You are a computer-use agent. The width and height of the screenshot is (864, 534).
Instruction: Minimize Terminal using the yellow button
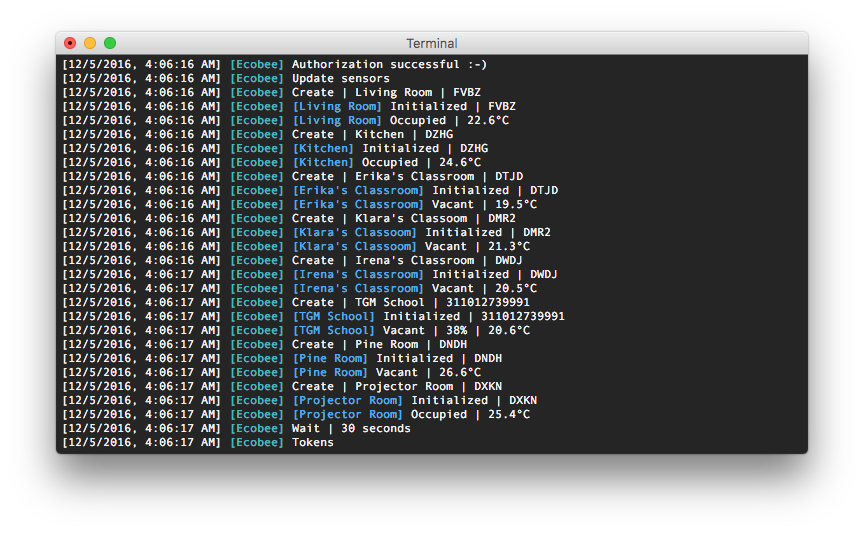tap(90, 43)
